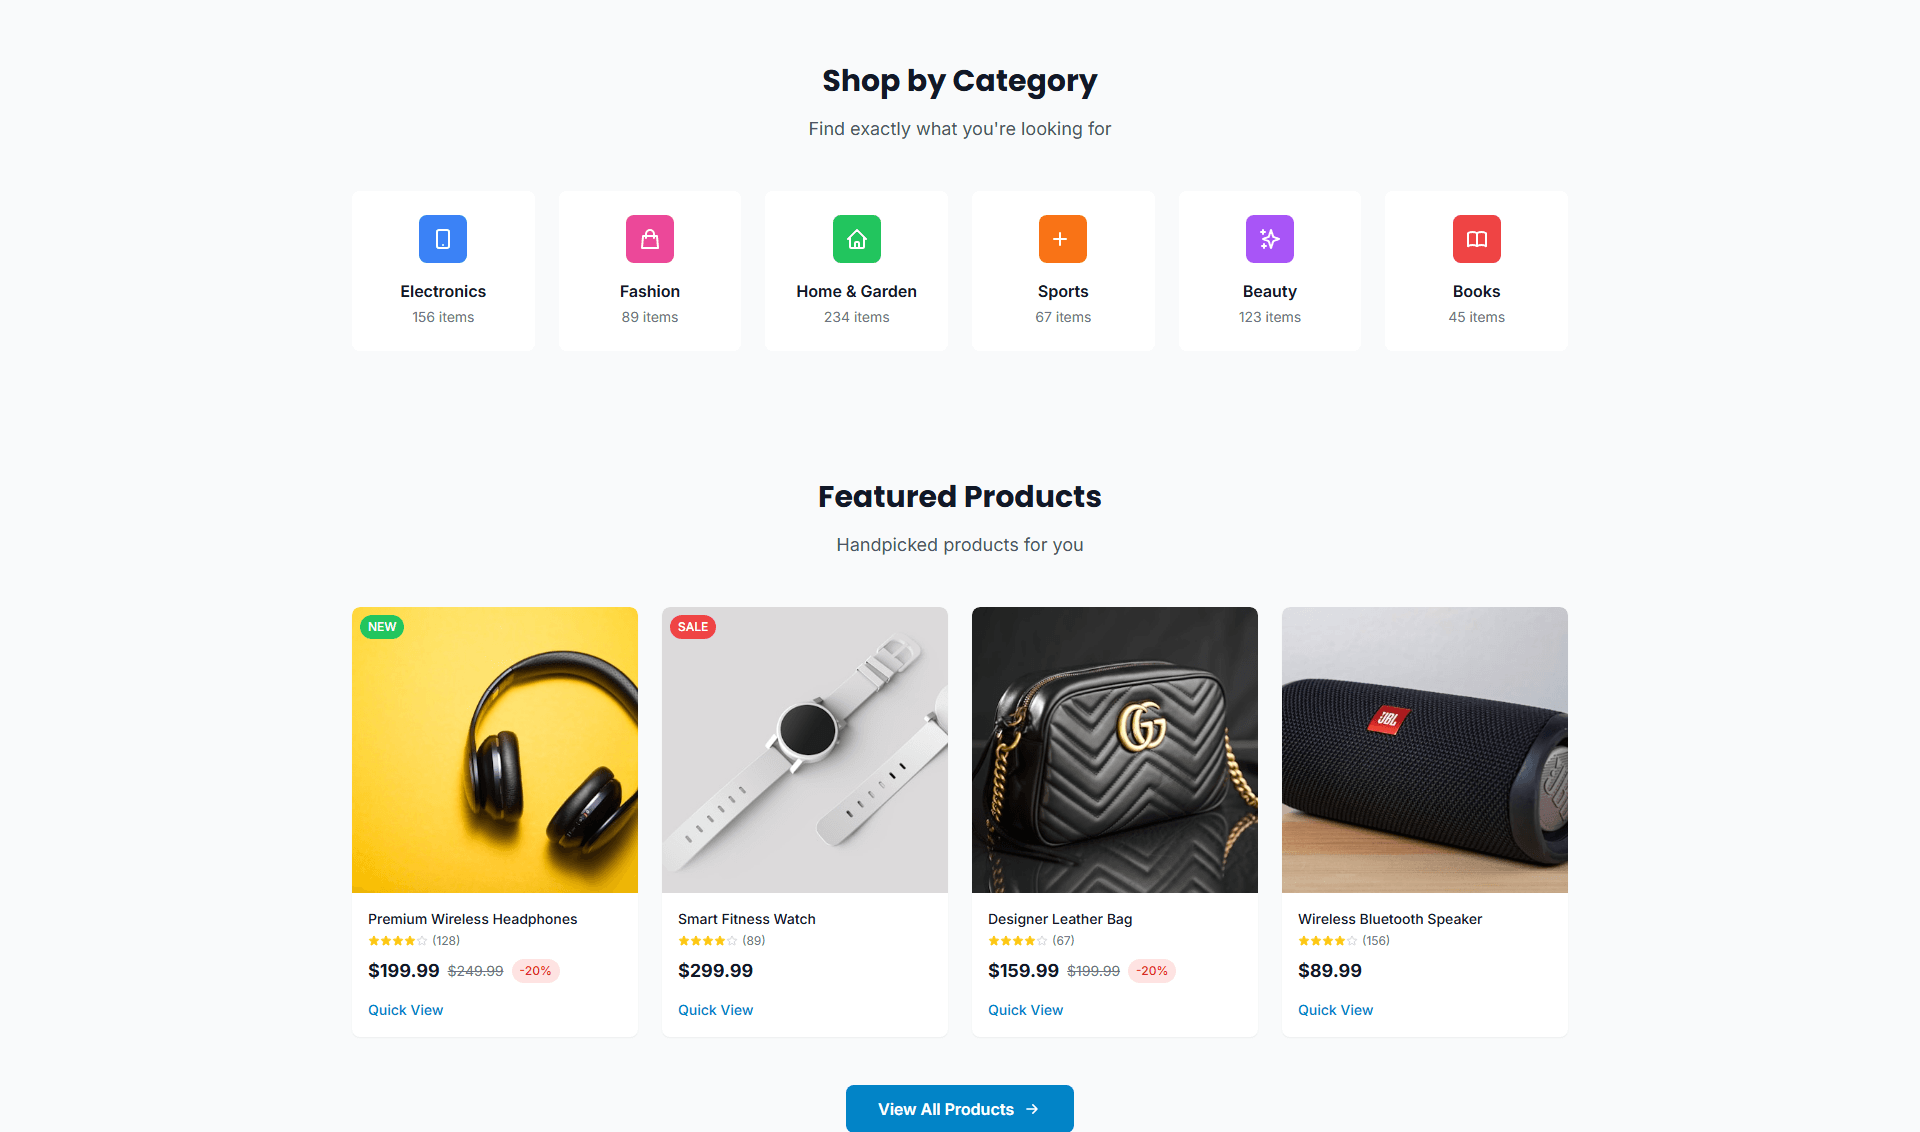This screenshot has height=1132, width=1920.
Task: Click the blue Electronics phone icon
Action: (443, 239)
